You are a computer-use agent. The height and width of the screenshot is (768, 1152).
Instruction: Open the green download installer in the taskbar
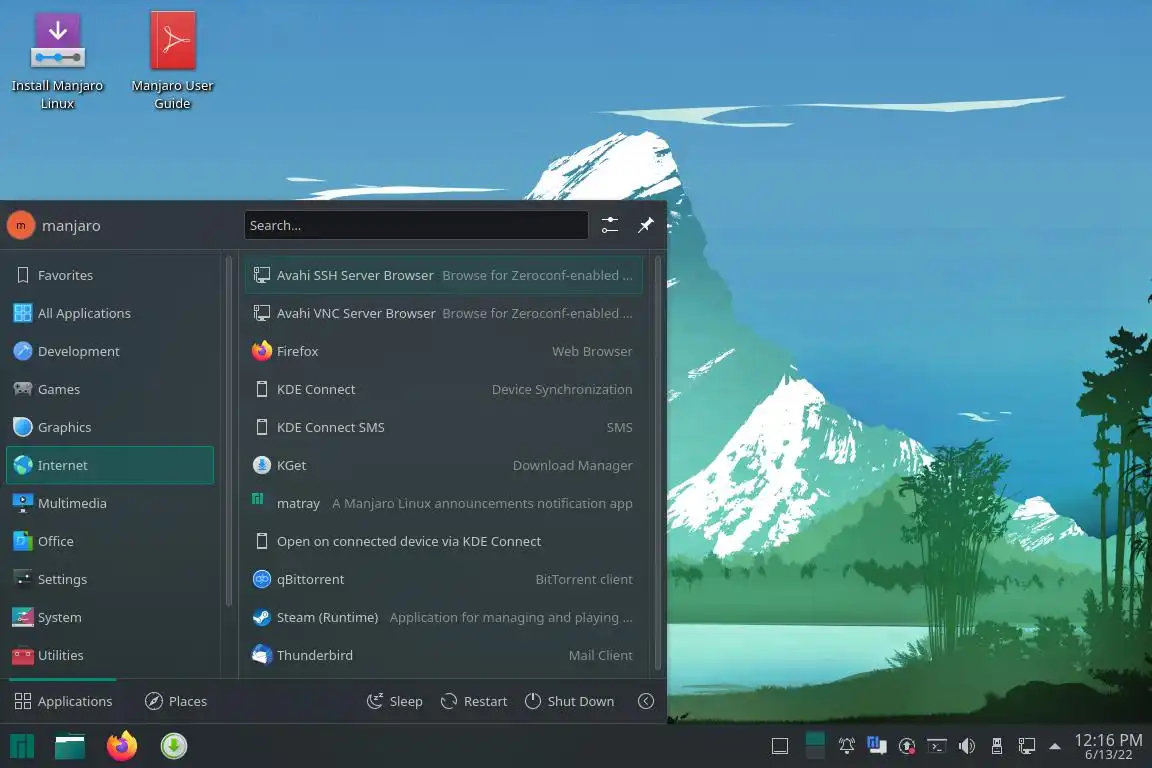[174, 746]
